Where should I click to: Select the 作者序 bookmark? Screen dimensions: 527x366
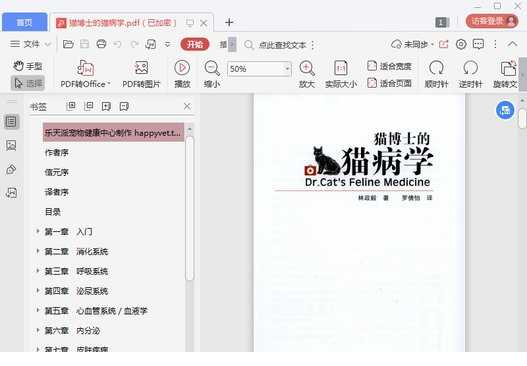(56, 153)
